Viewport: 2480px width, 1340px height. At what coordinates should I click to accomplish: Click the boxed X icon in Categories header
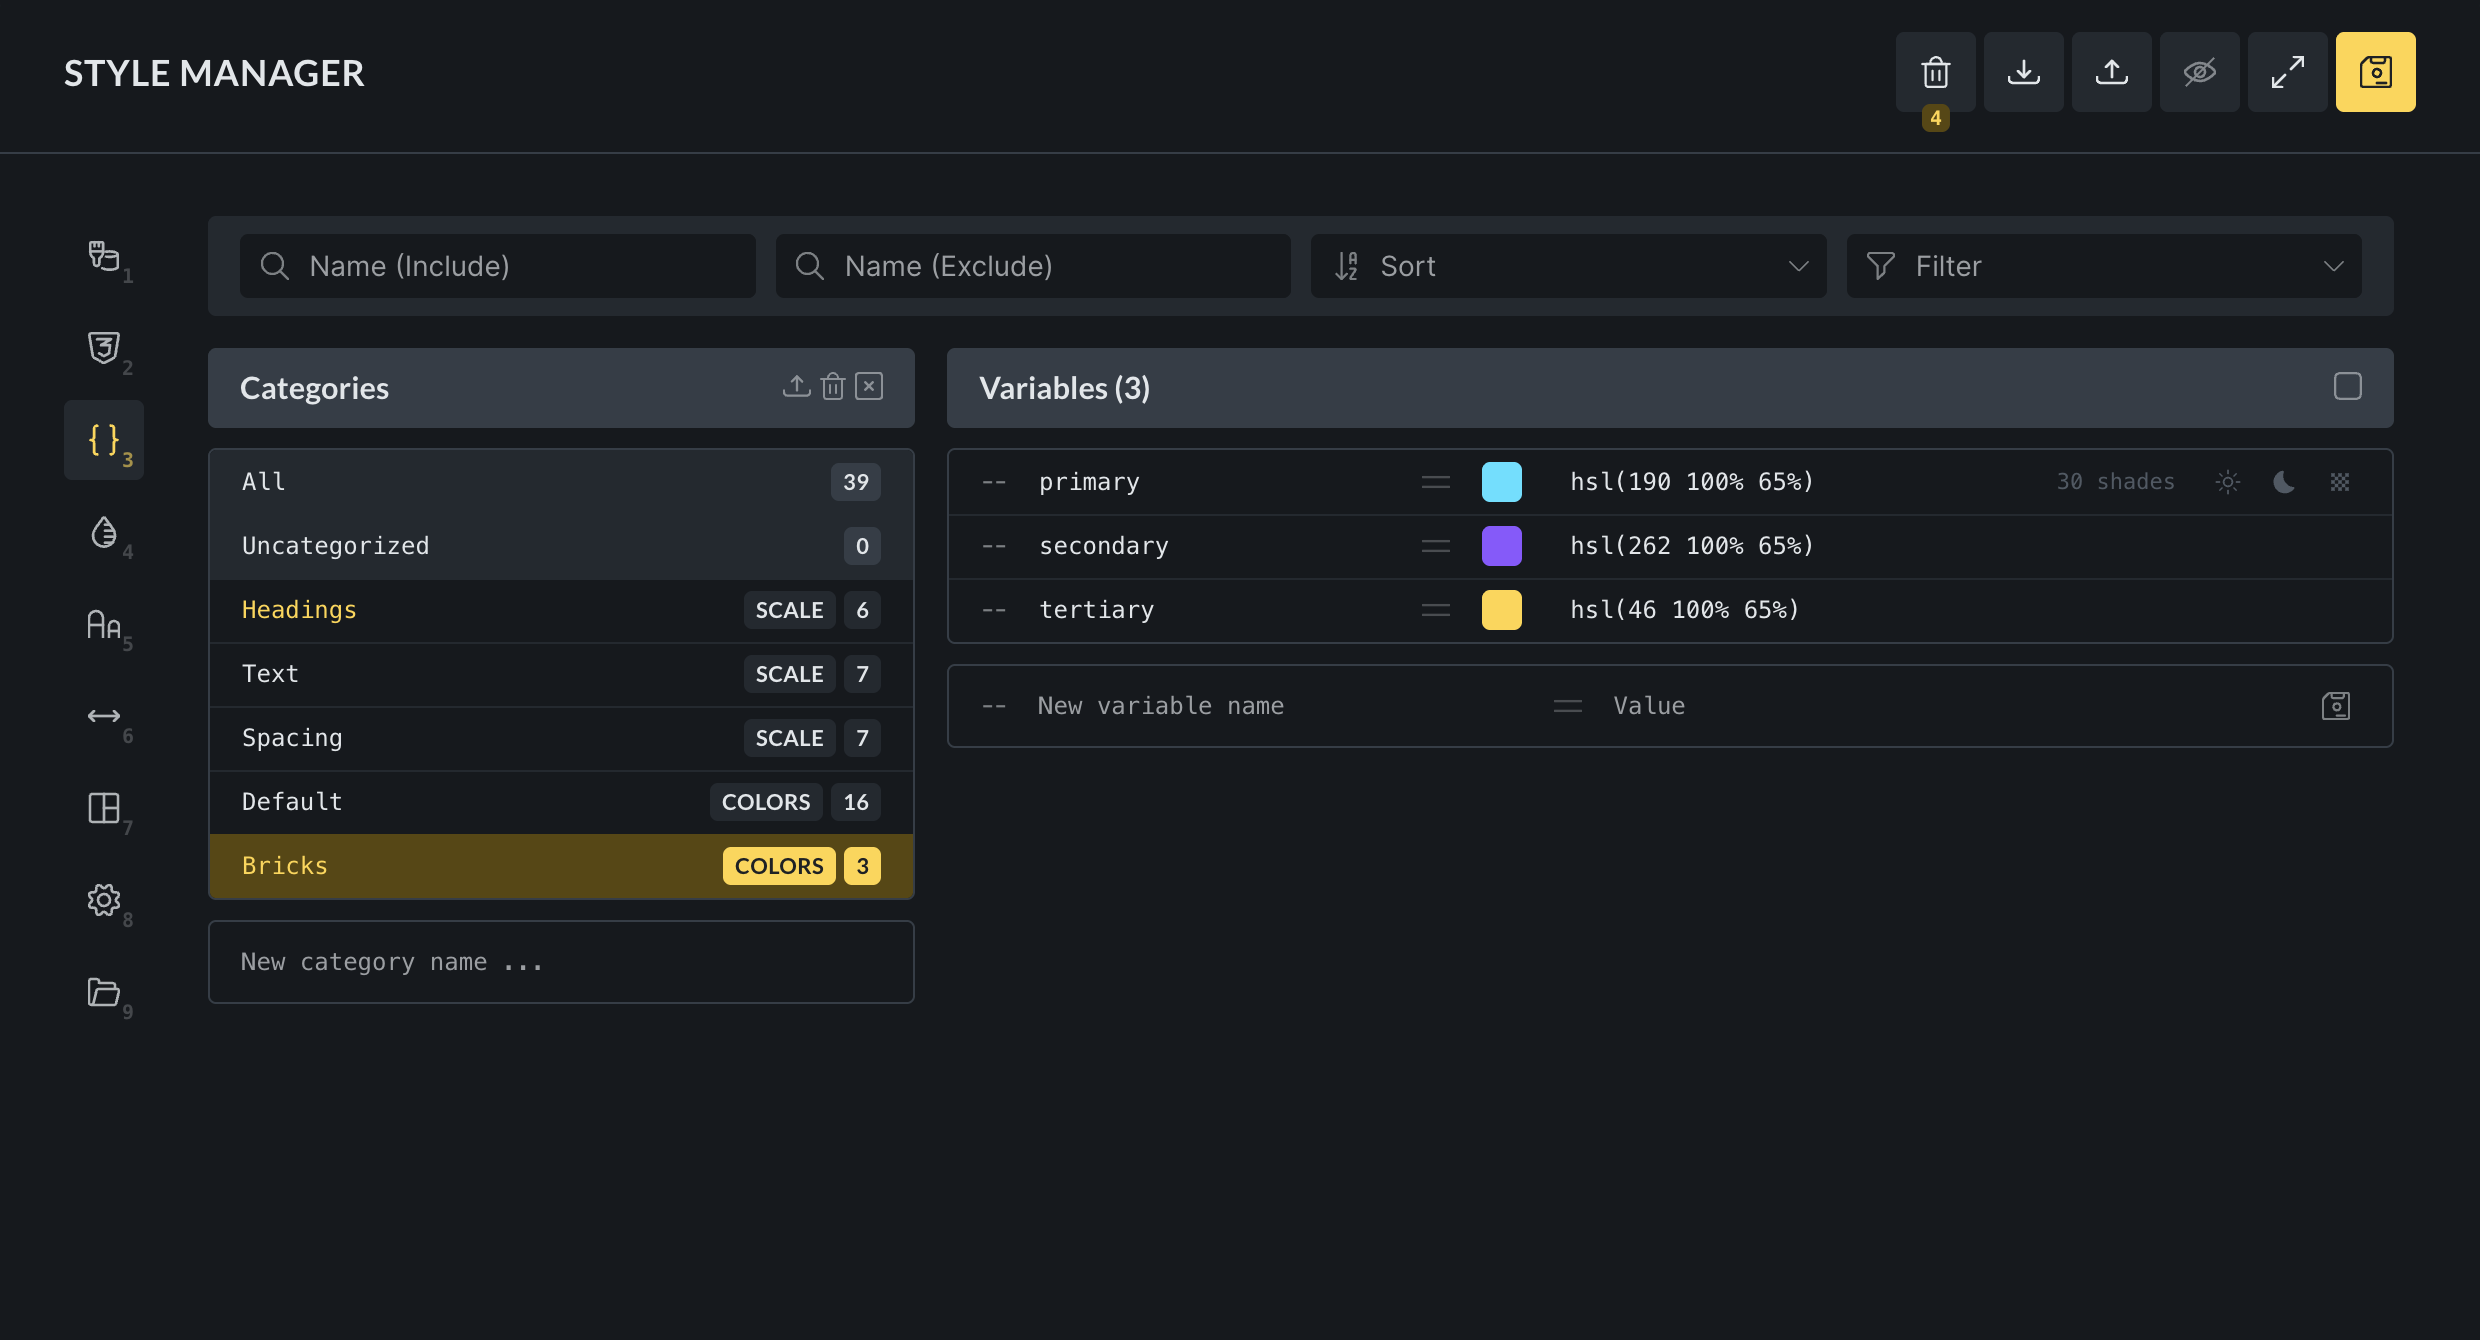pyautogui.click(x=869, y=386)
